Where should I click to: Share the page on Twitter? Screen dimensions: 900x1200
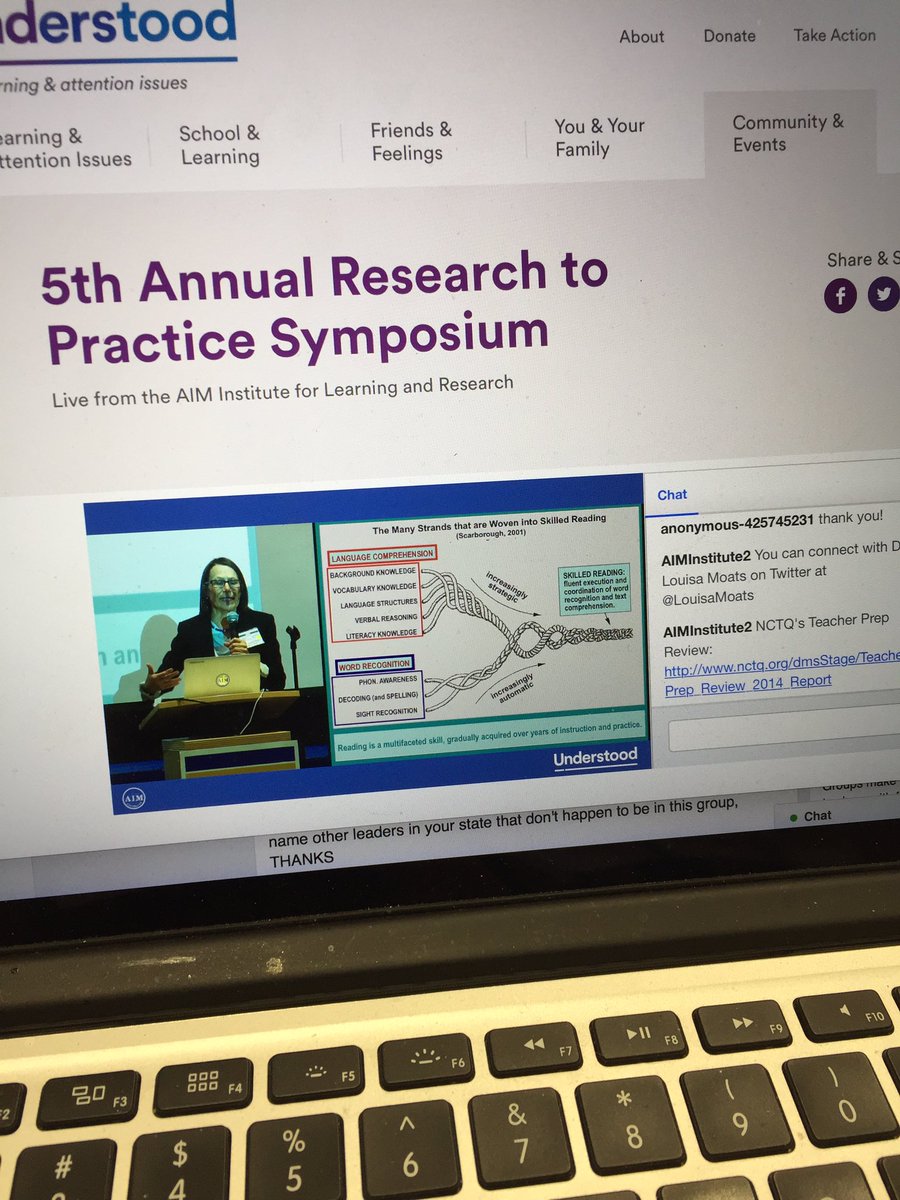[882, 296]
